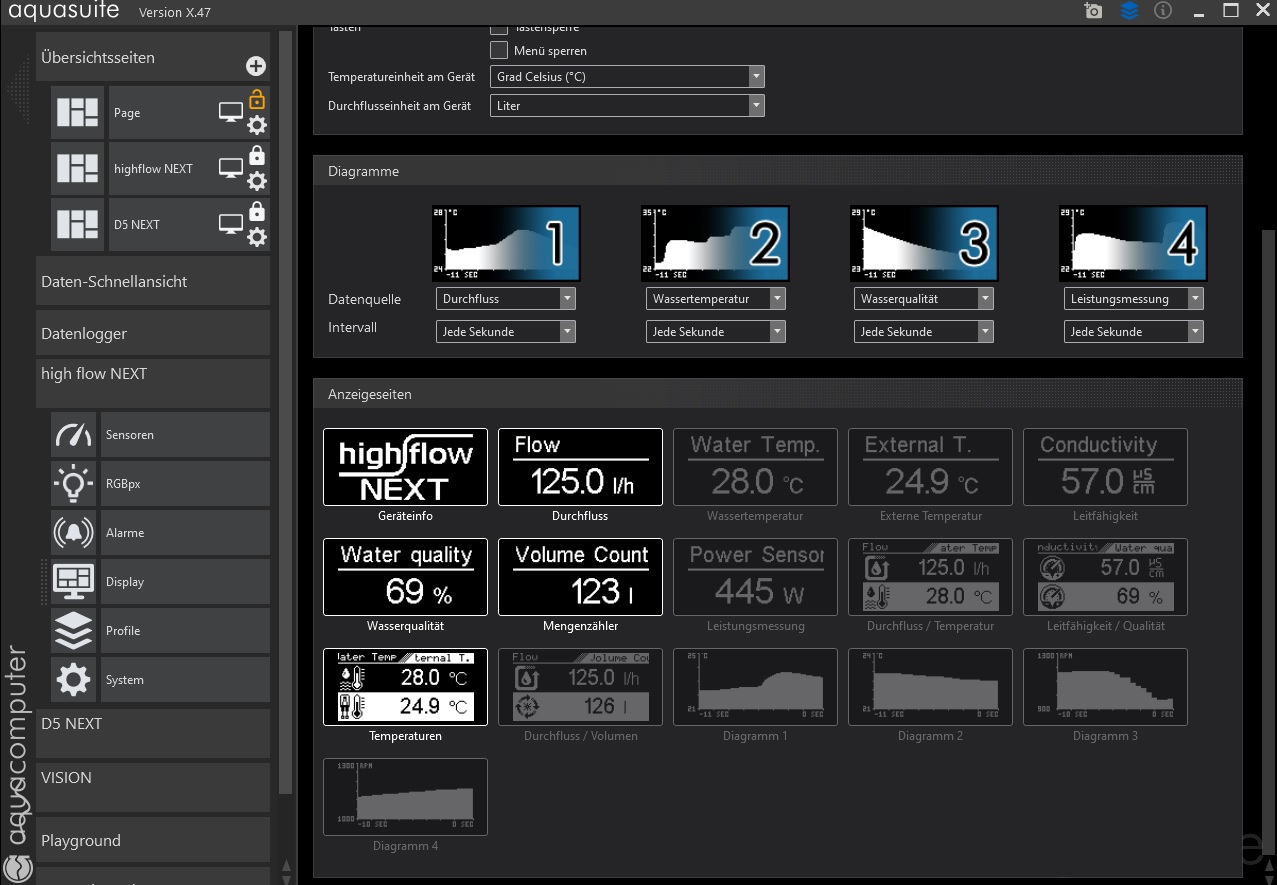Open Datenquelle dropdown showing Wassertemperatur
1277x885 pixels.
(716, 298)
